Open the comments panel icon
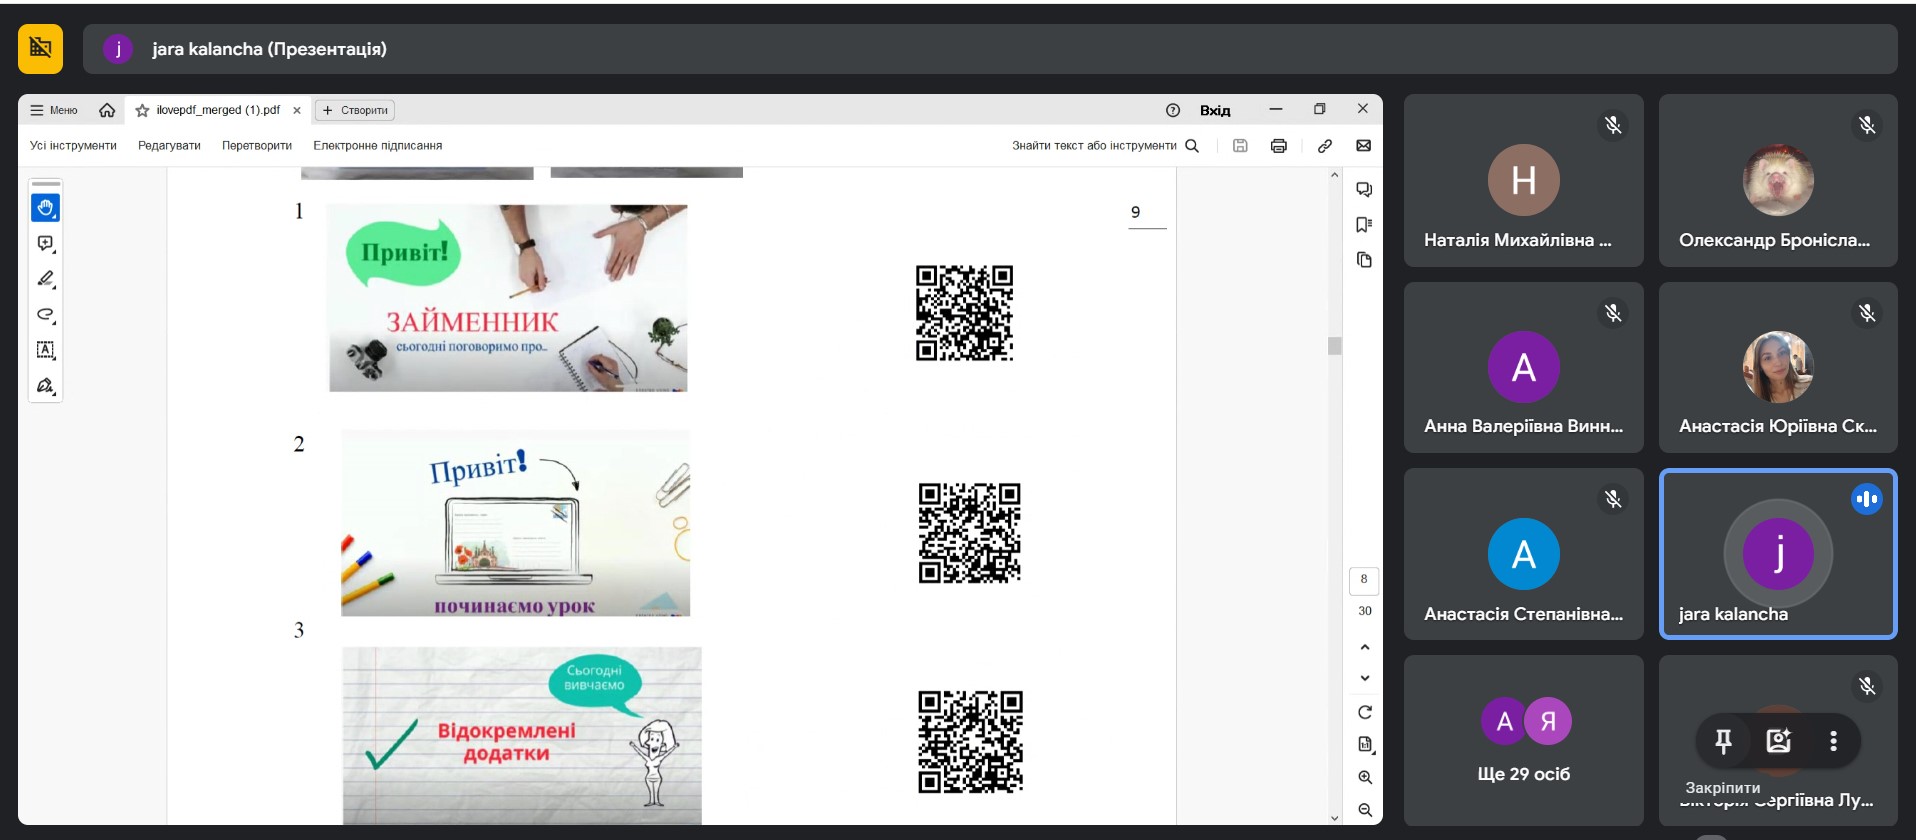The width and height of the screenshot is (1916, 840). [1364, 189]
